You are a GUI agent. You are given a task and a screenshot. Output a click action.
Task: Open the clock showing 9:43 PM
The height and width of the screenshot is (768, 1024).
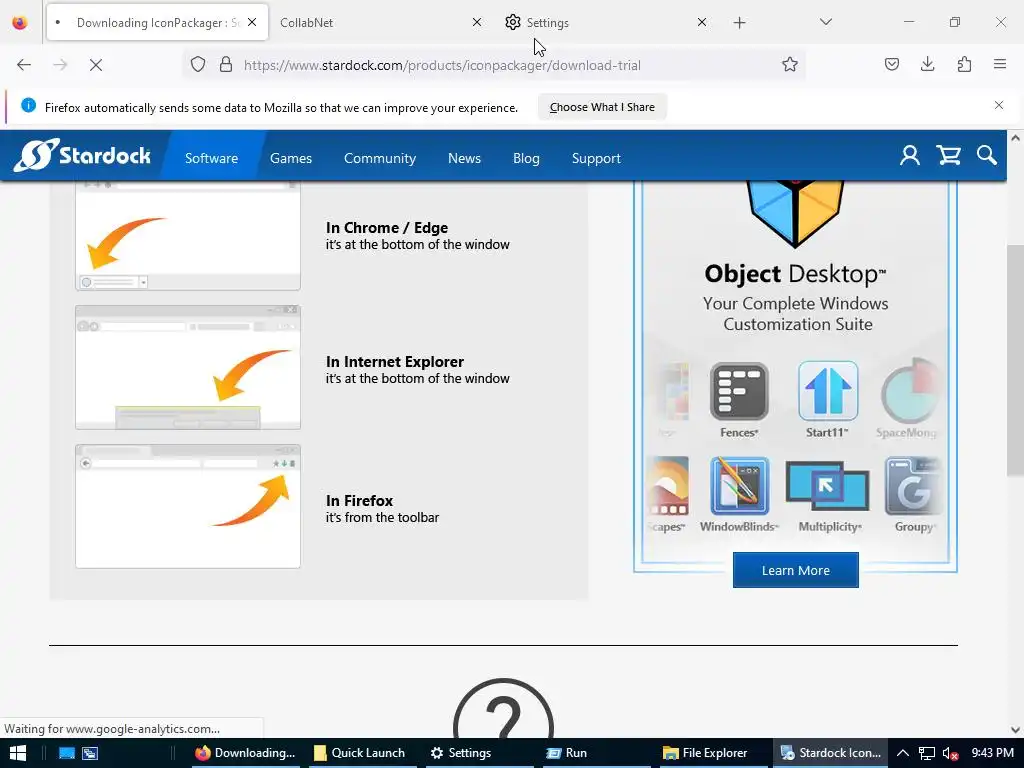tap(992, 753)
